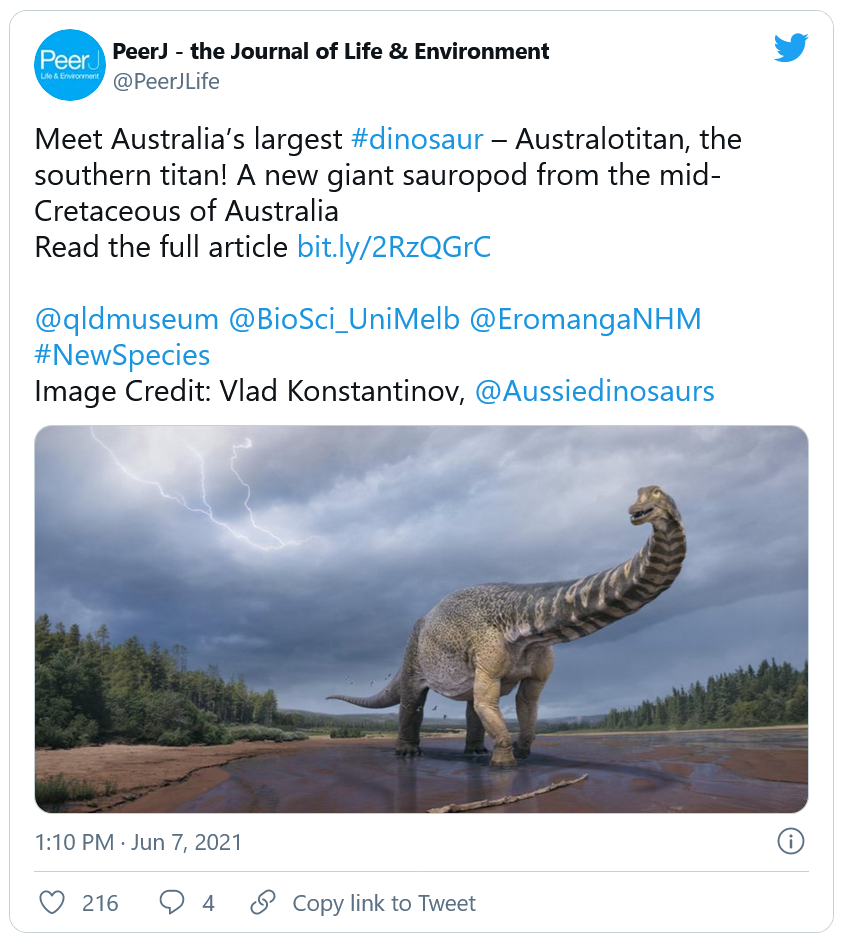843x942 pixels.
Task: Open the tweet timestamp 1:10 PM · Jun 7, 2021
Action: [x=138, y=842]
